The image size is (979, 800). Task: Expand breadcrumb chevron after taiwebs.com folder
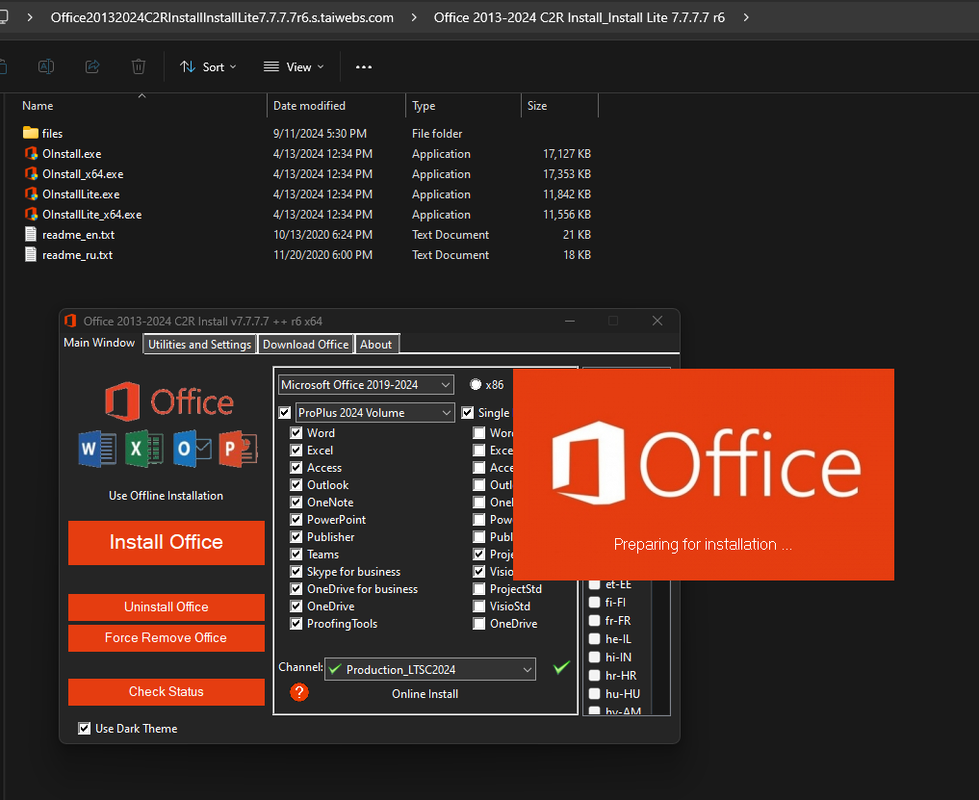(414, 17)
